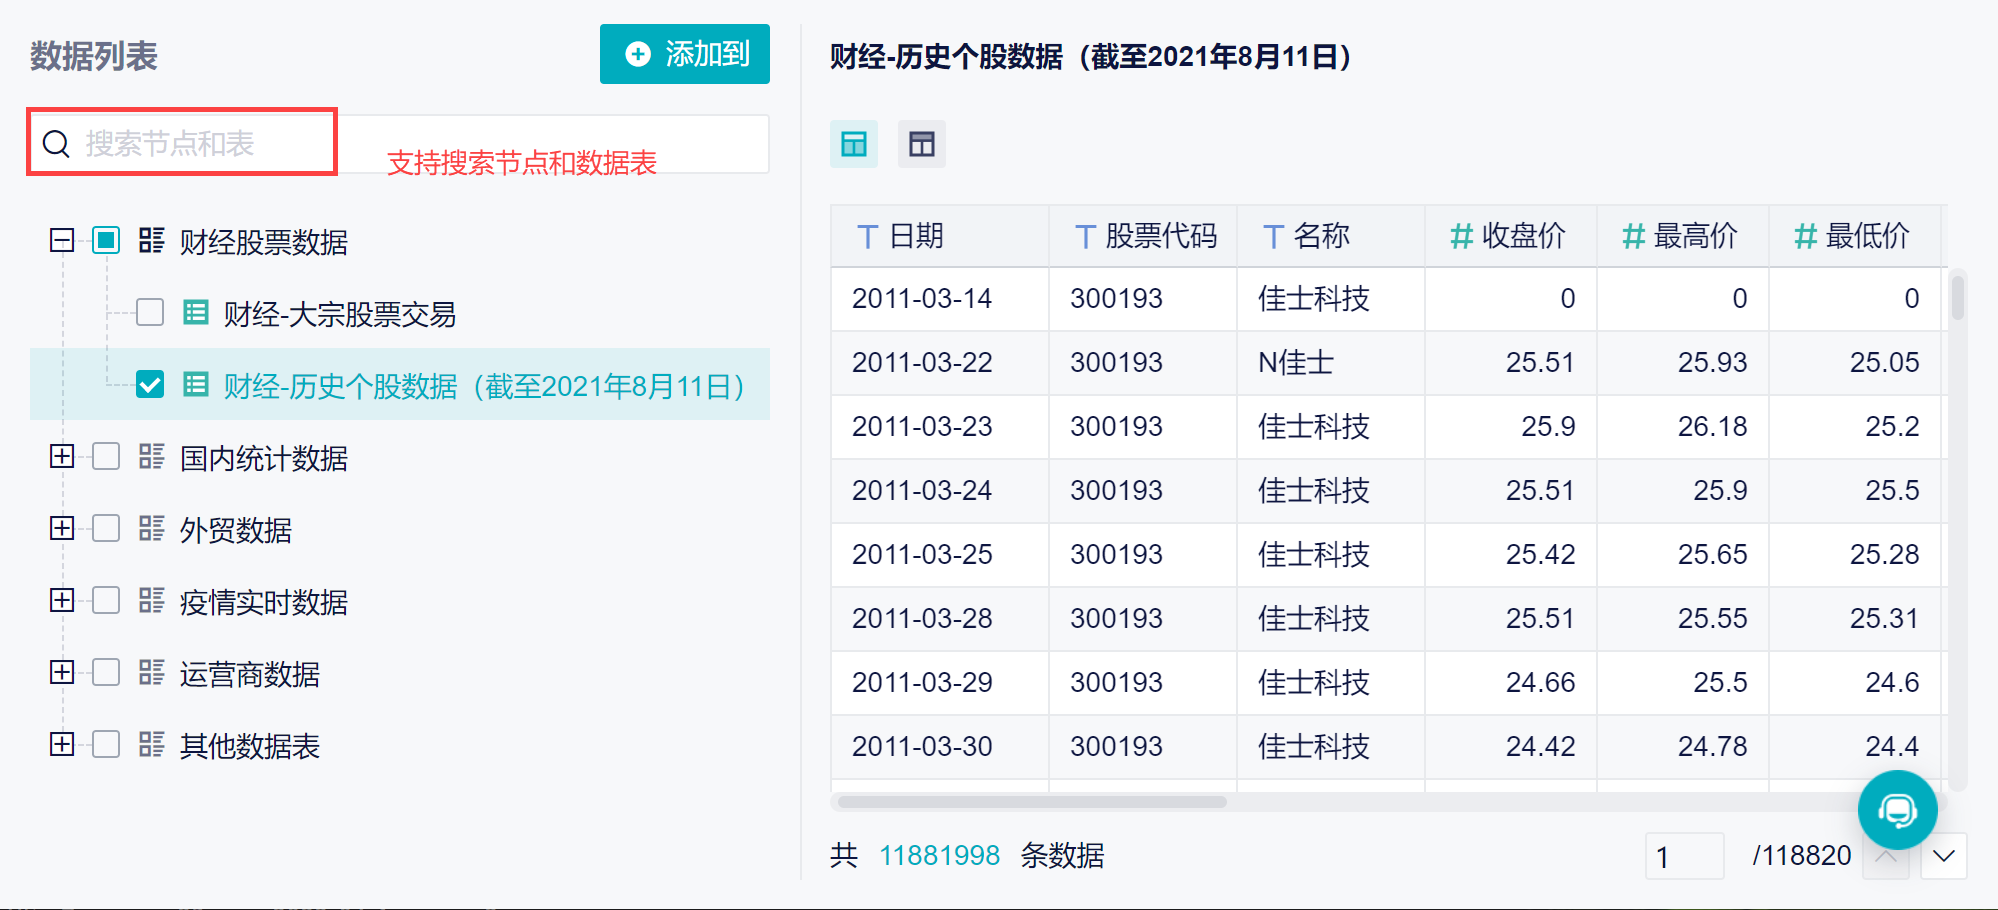Expand the 疫情实时数据 tree node

[62, 600]
